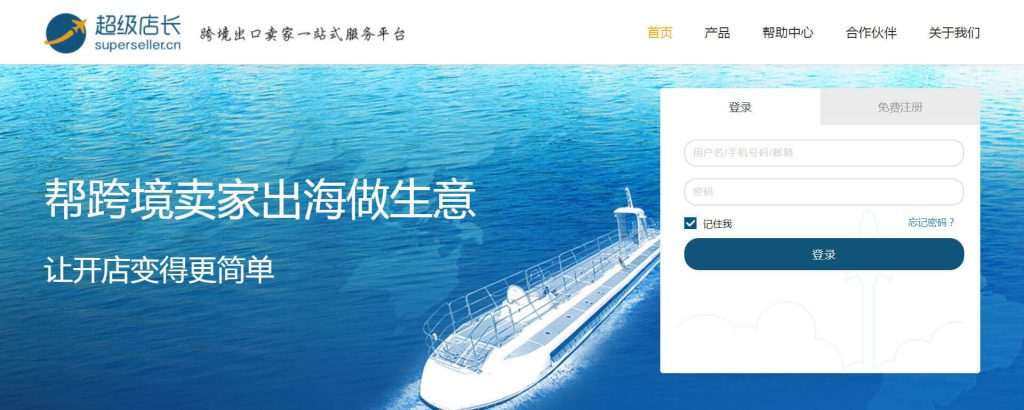Select 合作伙伴 from the navigation bar
Screen dimensions: 1024x410
tap(871, 33)
